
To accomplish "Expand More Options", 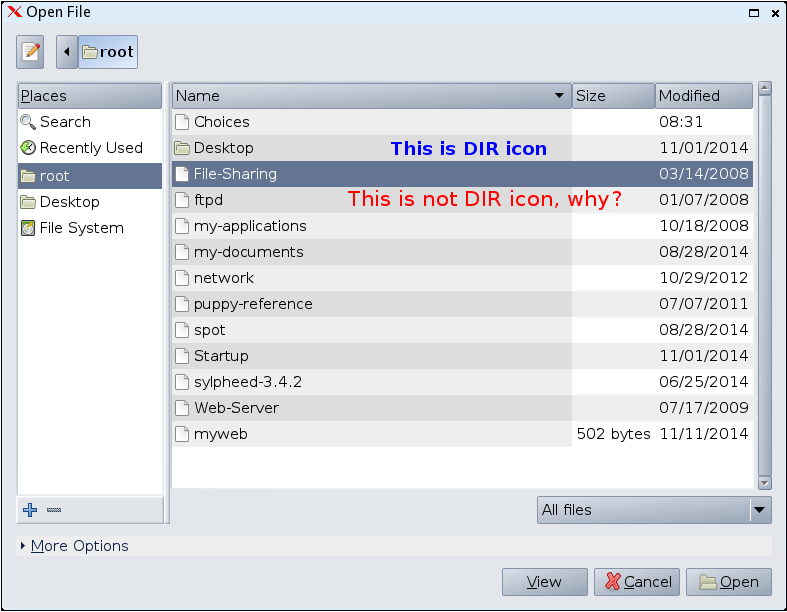I will point(75,546).
